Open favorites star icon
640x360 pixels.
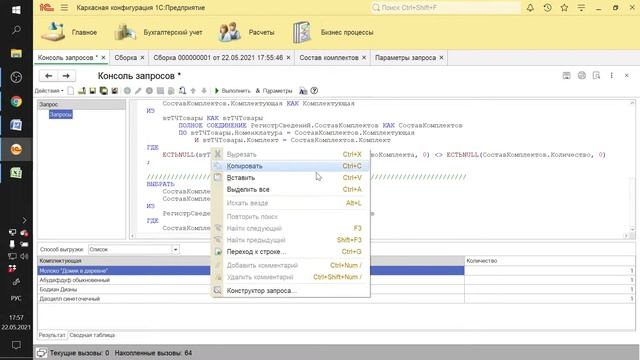564,8
